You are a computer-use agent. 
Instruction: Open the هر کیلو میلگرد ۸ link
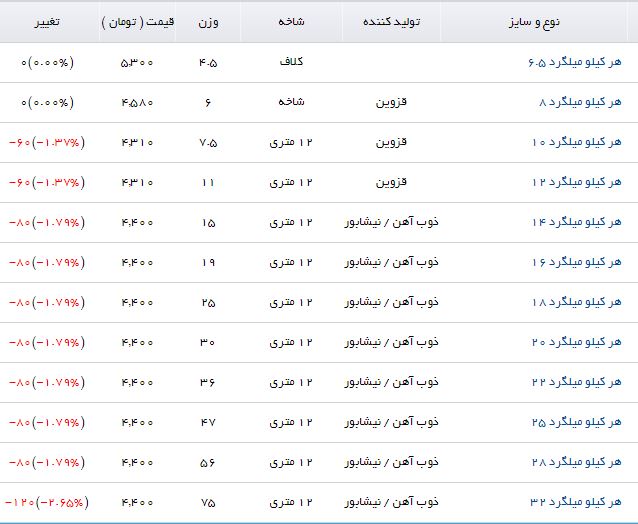point(580,102)
